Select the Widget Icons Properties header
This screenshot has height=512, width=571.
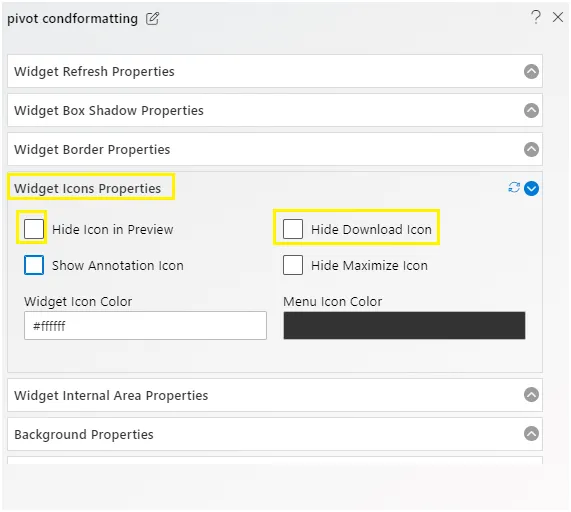pyautogui.click(x=87, y=189)
